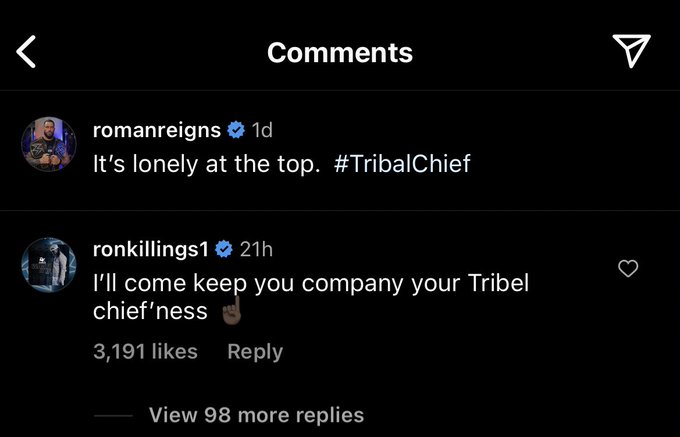The height and width of the screenshot is (437, 680).
Task: Tap the verified badge next to romanreigns
Action: (x=236, y=130)
